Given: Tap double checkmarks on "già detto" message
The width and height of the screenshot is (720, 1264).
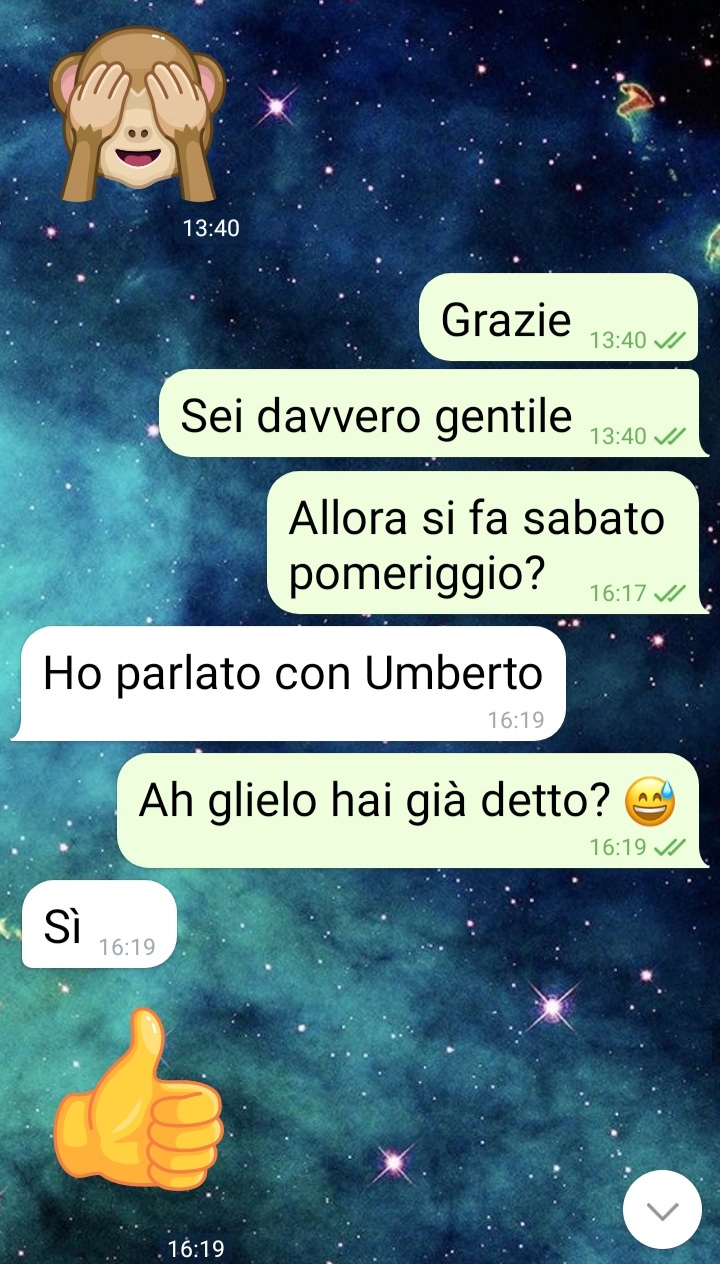Looking at the screenshot, I should [x=669, y=848].
